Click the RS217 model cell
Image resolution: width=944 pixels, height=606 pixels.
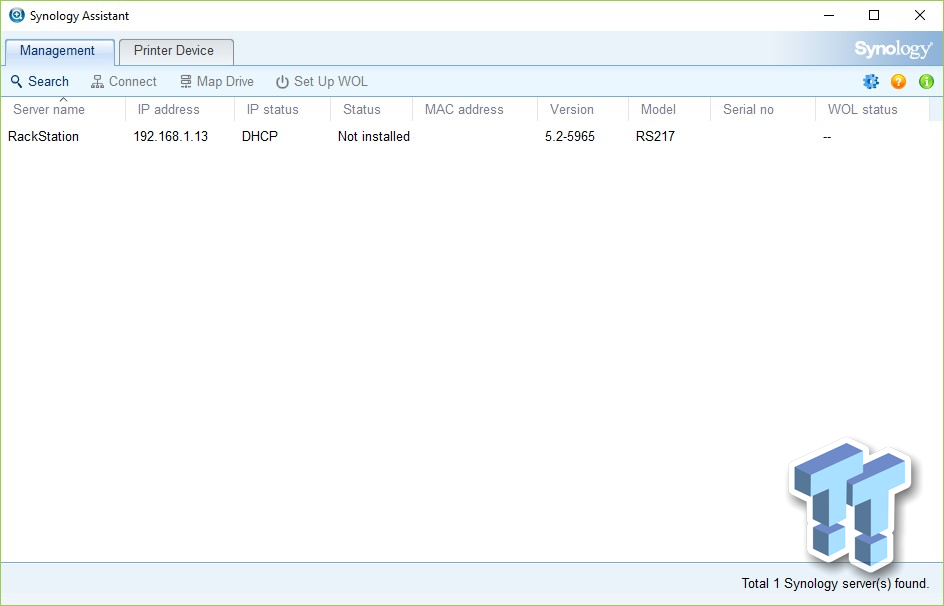pyautogui.click(x=655, y=137)
